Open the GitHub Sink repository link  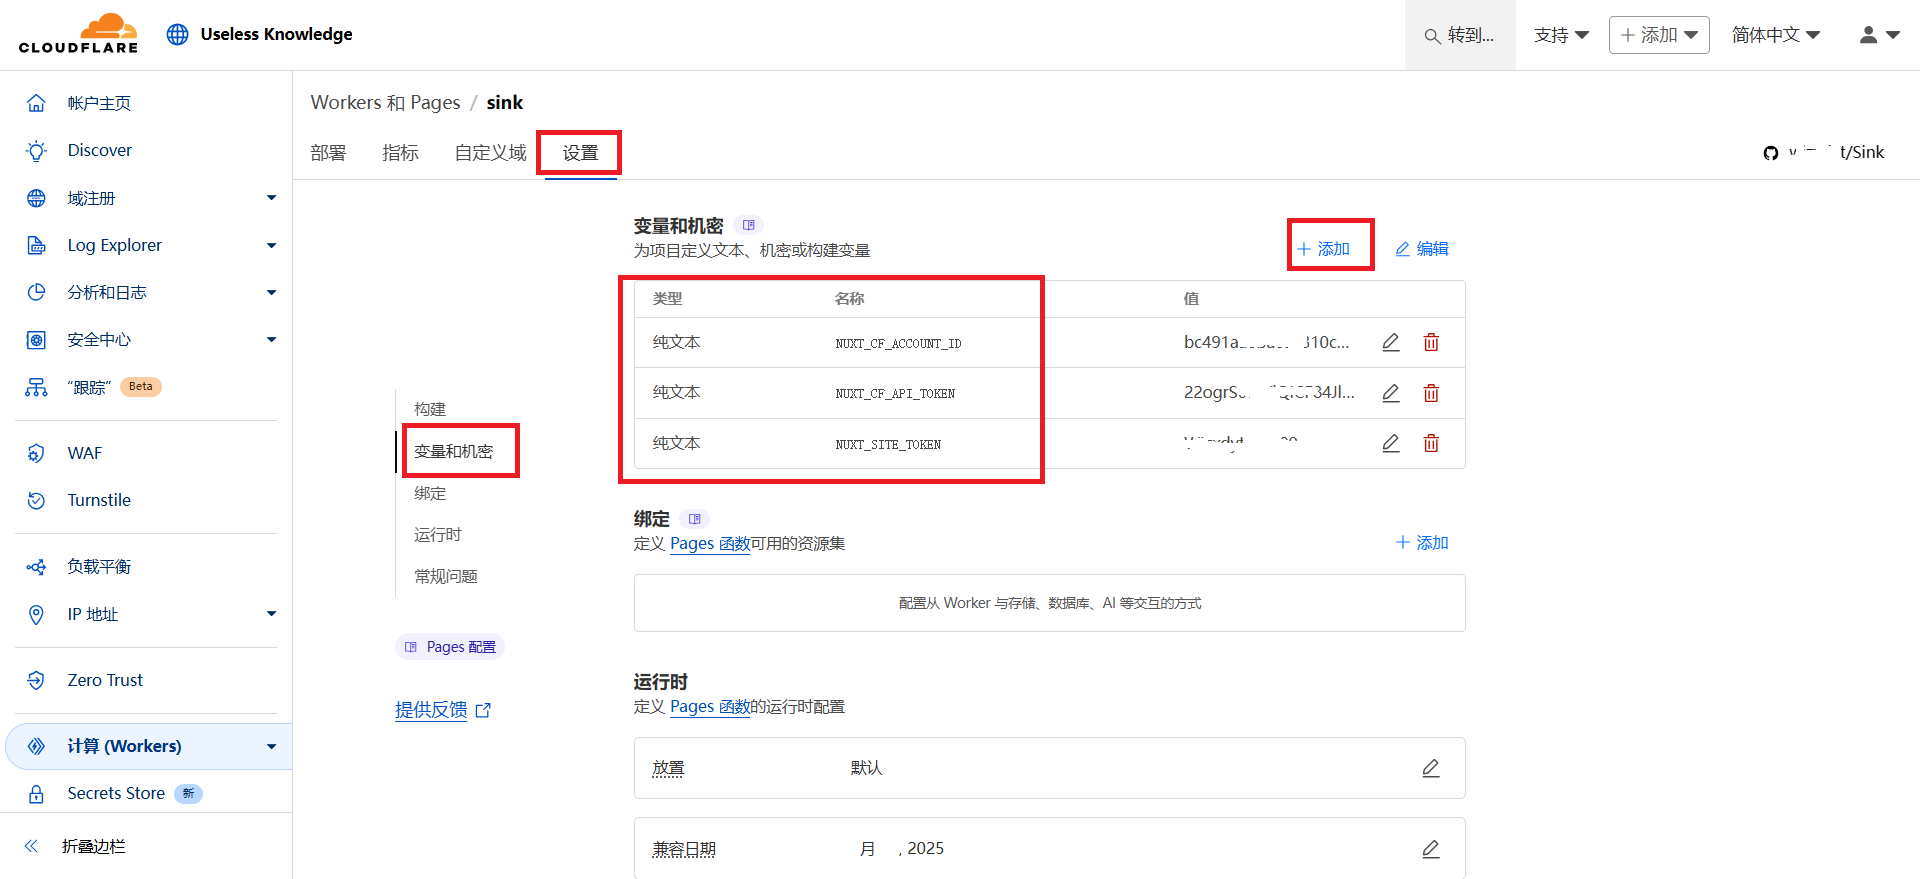coord(1823,152)
